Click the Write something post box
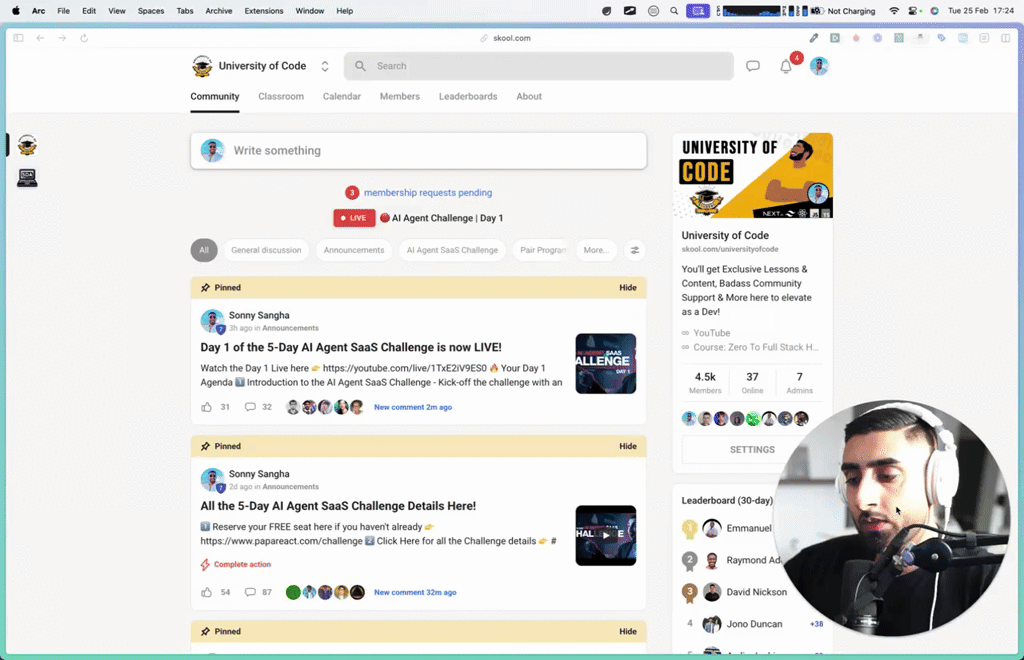Image resolution: width=1024 pixels, height=660 pixels. point(419,151)
